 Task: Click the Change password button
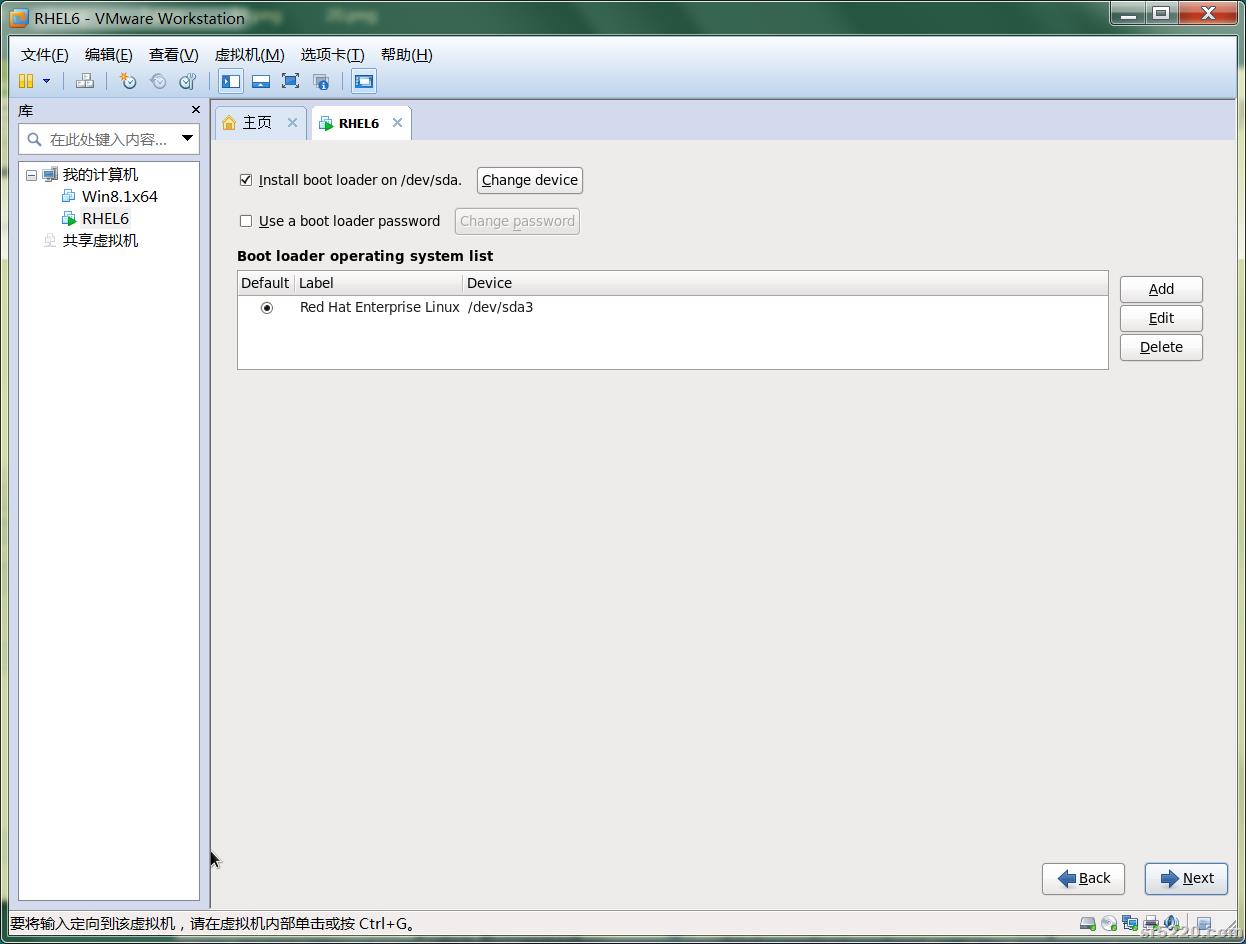(517, 221)
